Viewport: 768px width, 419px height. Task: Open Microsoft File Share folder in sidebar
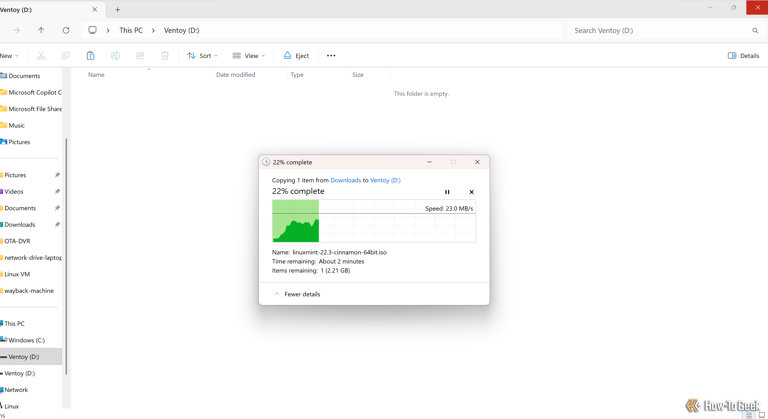coord(31,109)
